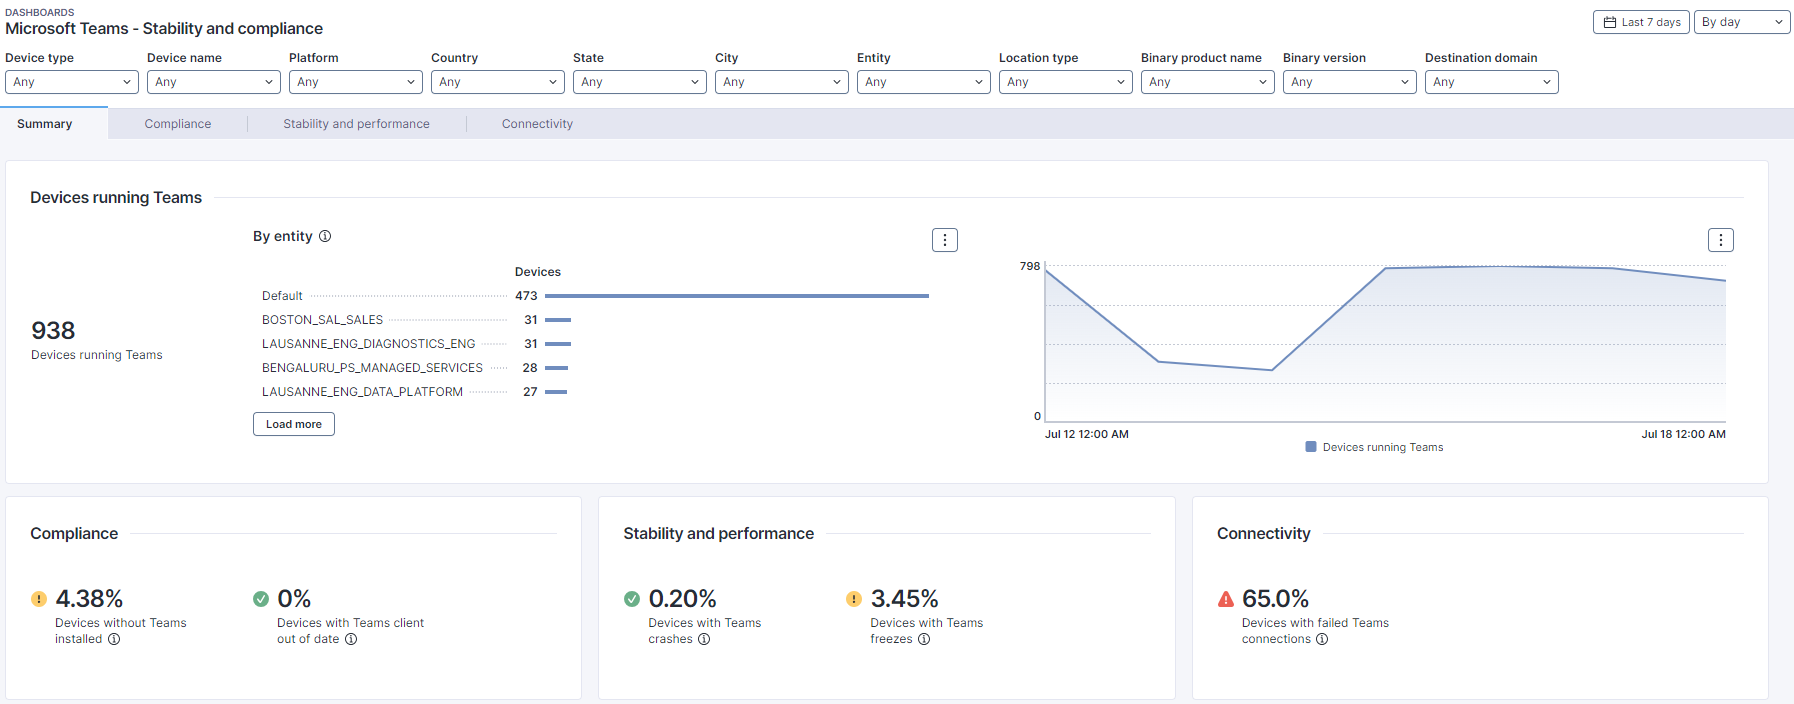The height and width of the screenshot is (704, 1794).
Task: Open three-dot menu for line chart
Action: point(1720,240)
